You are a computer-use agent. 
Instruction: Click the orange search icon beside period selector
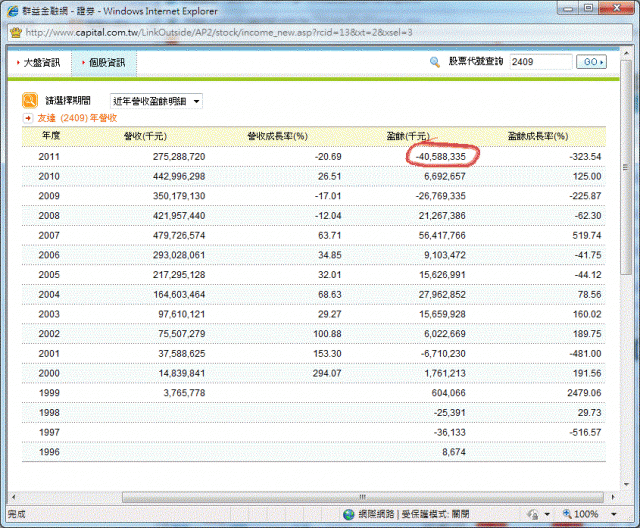coord(30,100)
